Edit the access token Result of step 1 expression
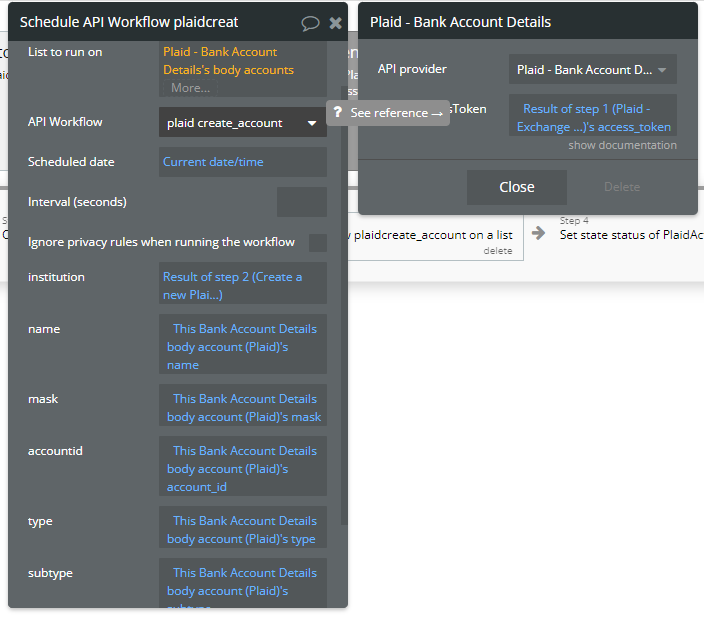 592,115
